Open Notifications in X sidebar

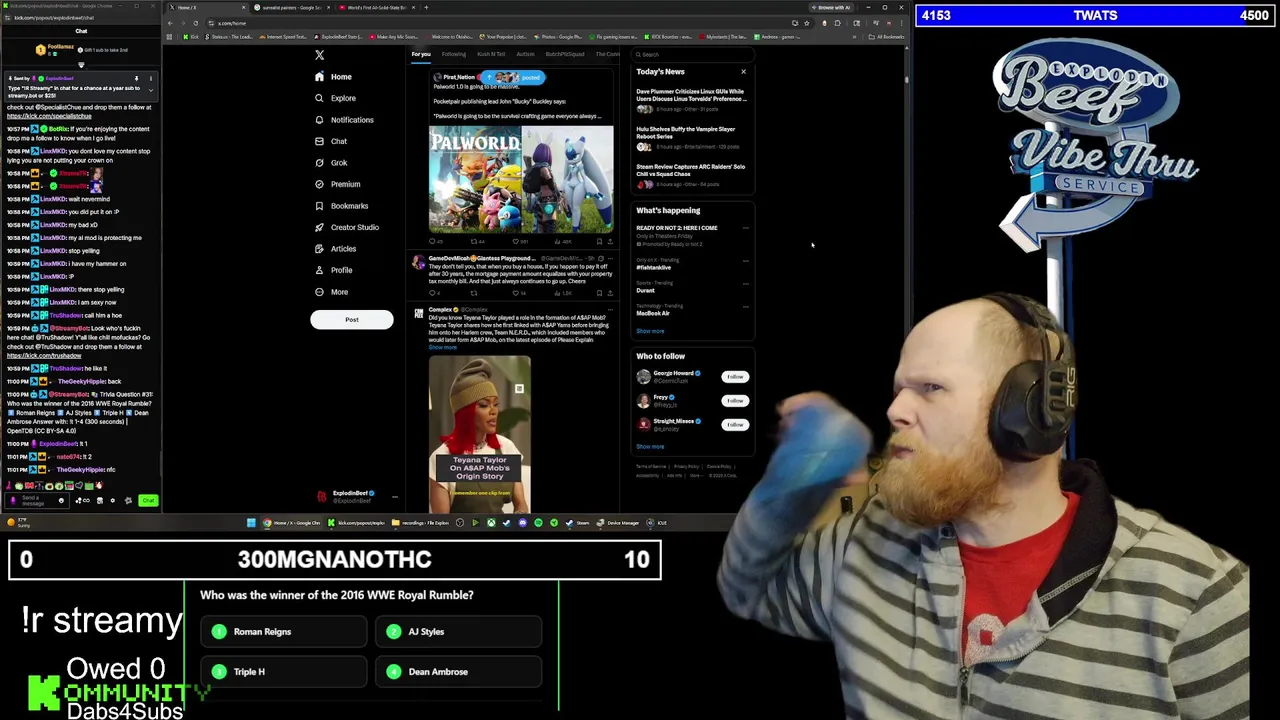pyautogui.click(x=344, y=120)
